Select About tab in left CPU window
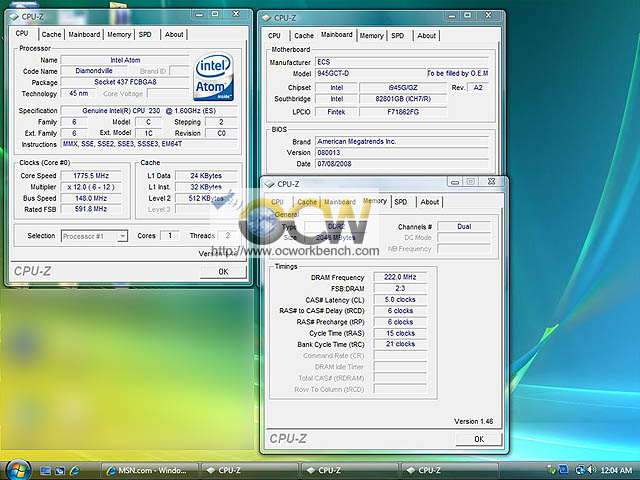 (174, 35)
